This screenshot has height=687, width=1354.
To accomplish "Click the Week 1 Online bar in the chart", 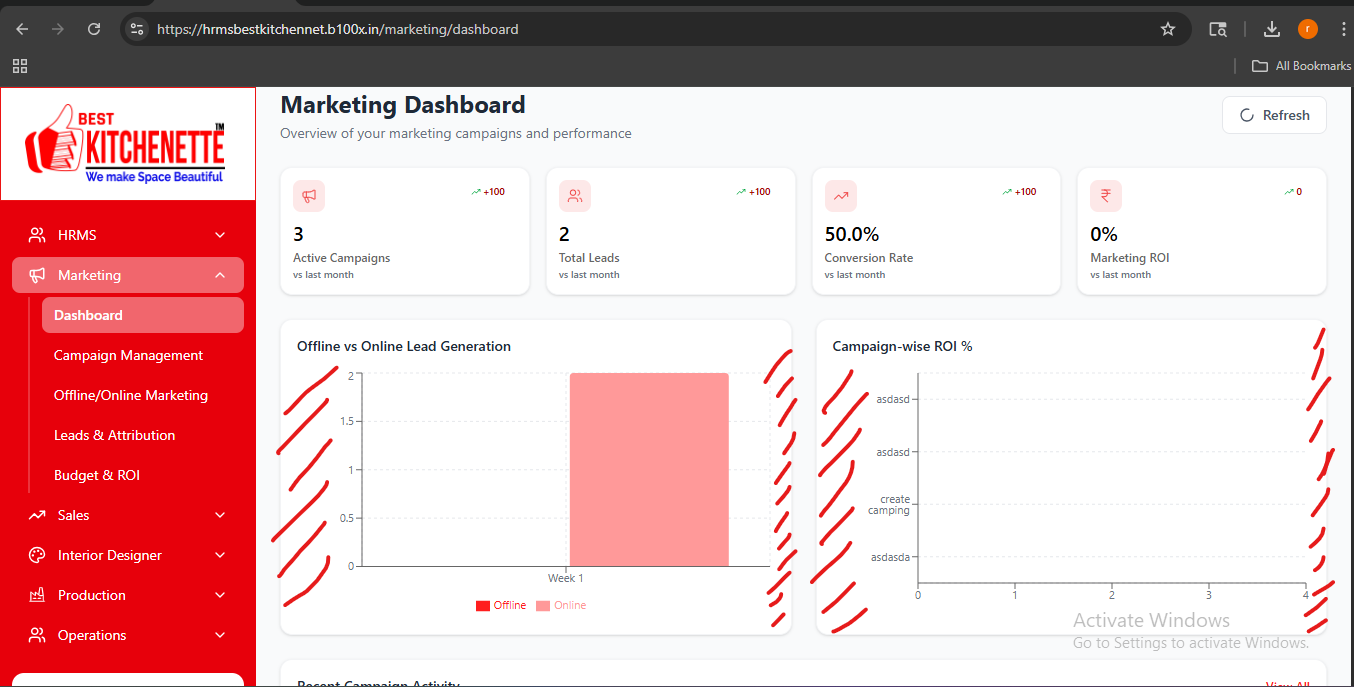I will pyautogui.click(x=649, y=470).
